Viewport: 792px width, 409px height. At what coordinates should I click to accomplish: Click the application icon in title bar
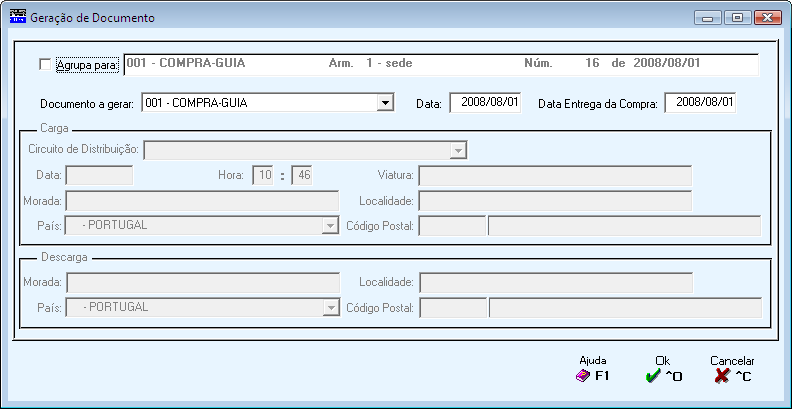click(18, 18)
